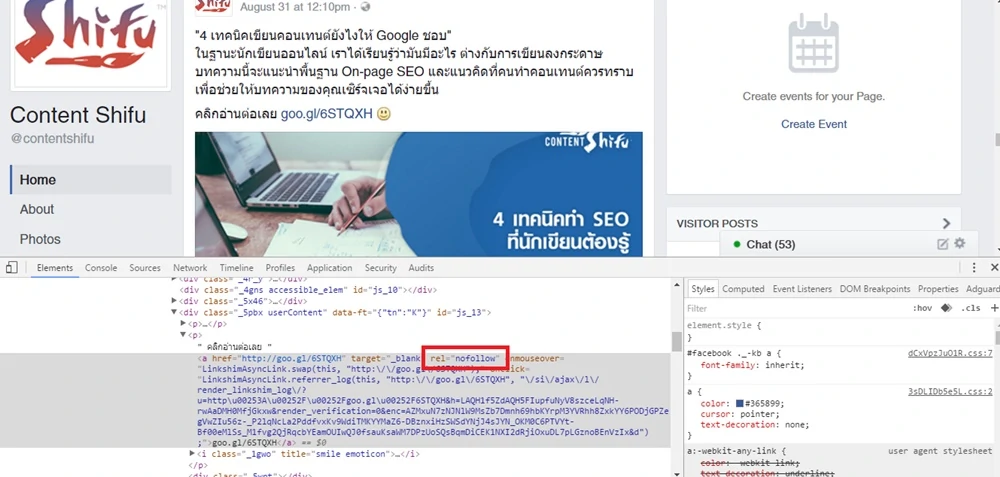Image resolution: width=1000 pixels, height=477 pixels.
Task: Collapse the open <p> node above the link
Action: [184, 335]
